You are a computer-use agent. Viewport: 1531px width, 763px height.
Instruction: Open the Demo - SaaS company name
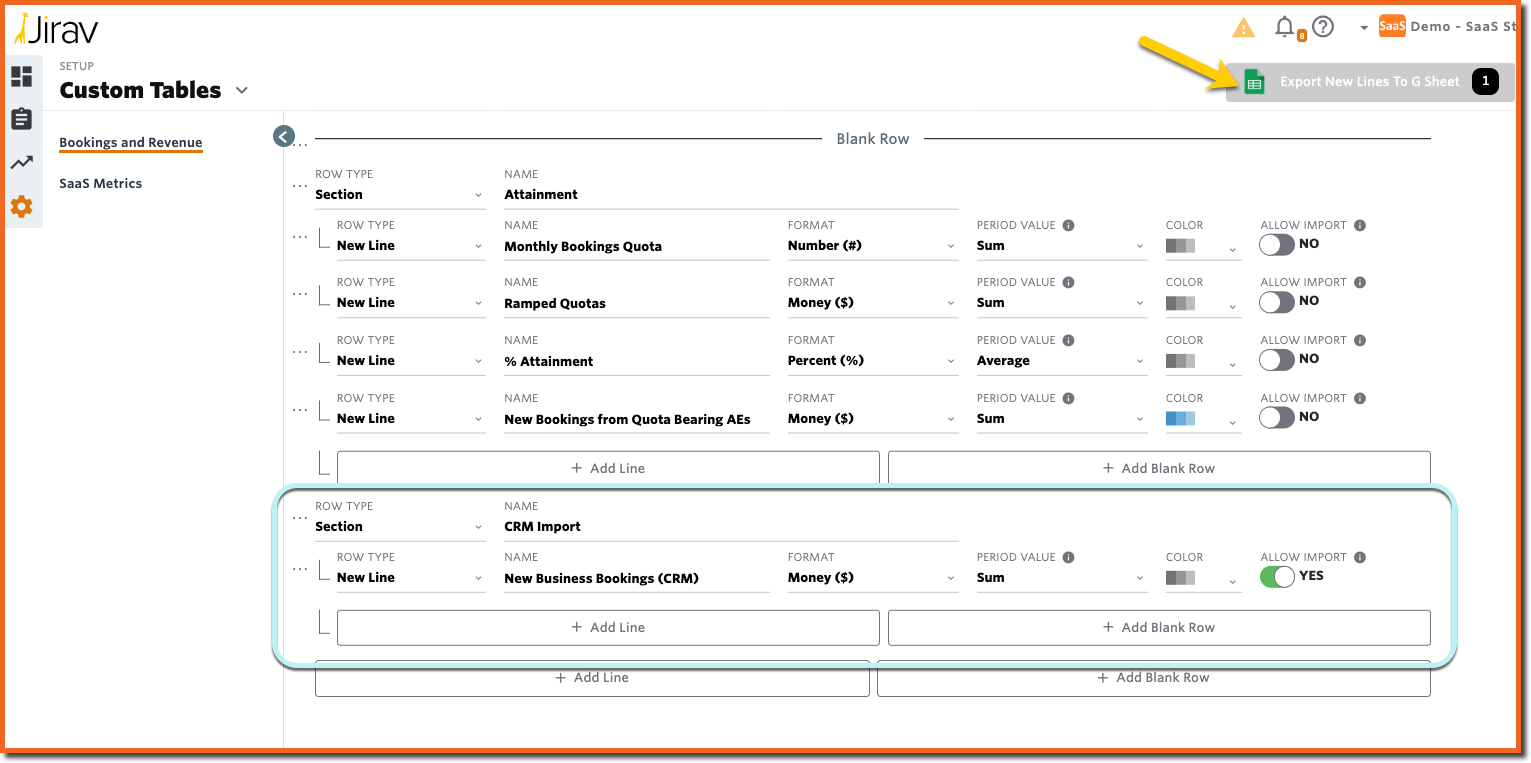coord(1464,27)
